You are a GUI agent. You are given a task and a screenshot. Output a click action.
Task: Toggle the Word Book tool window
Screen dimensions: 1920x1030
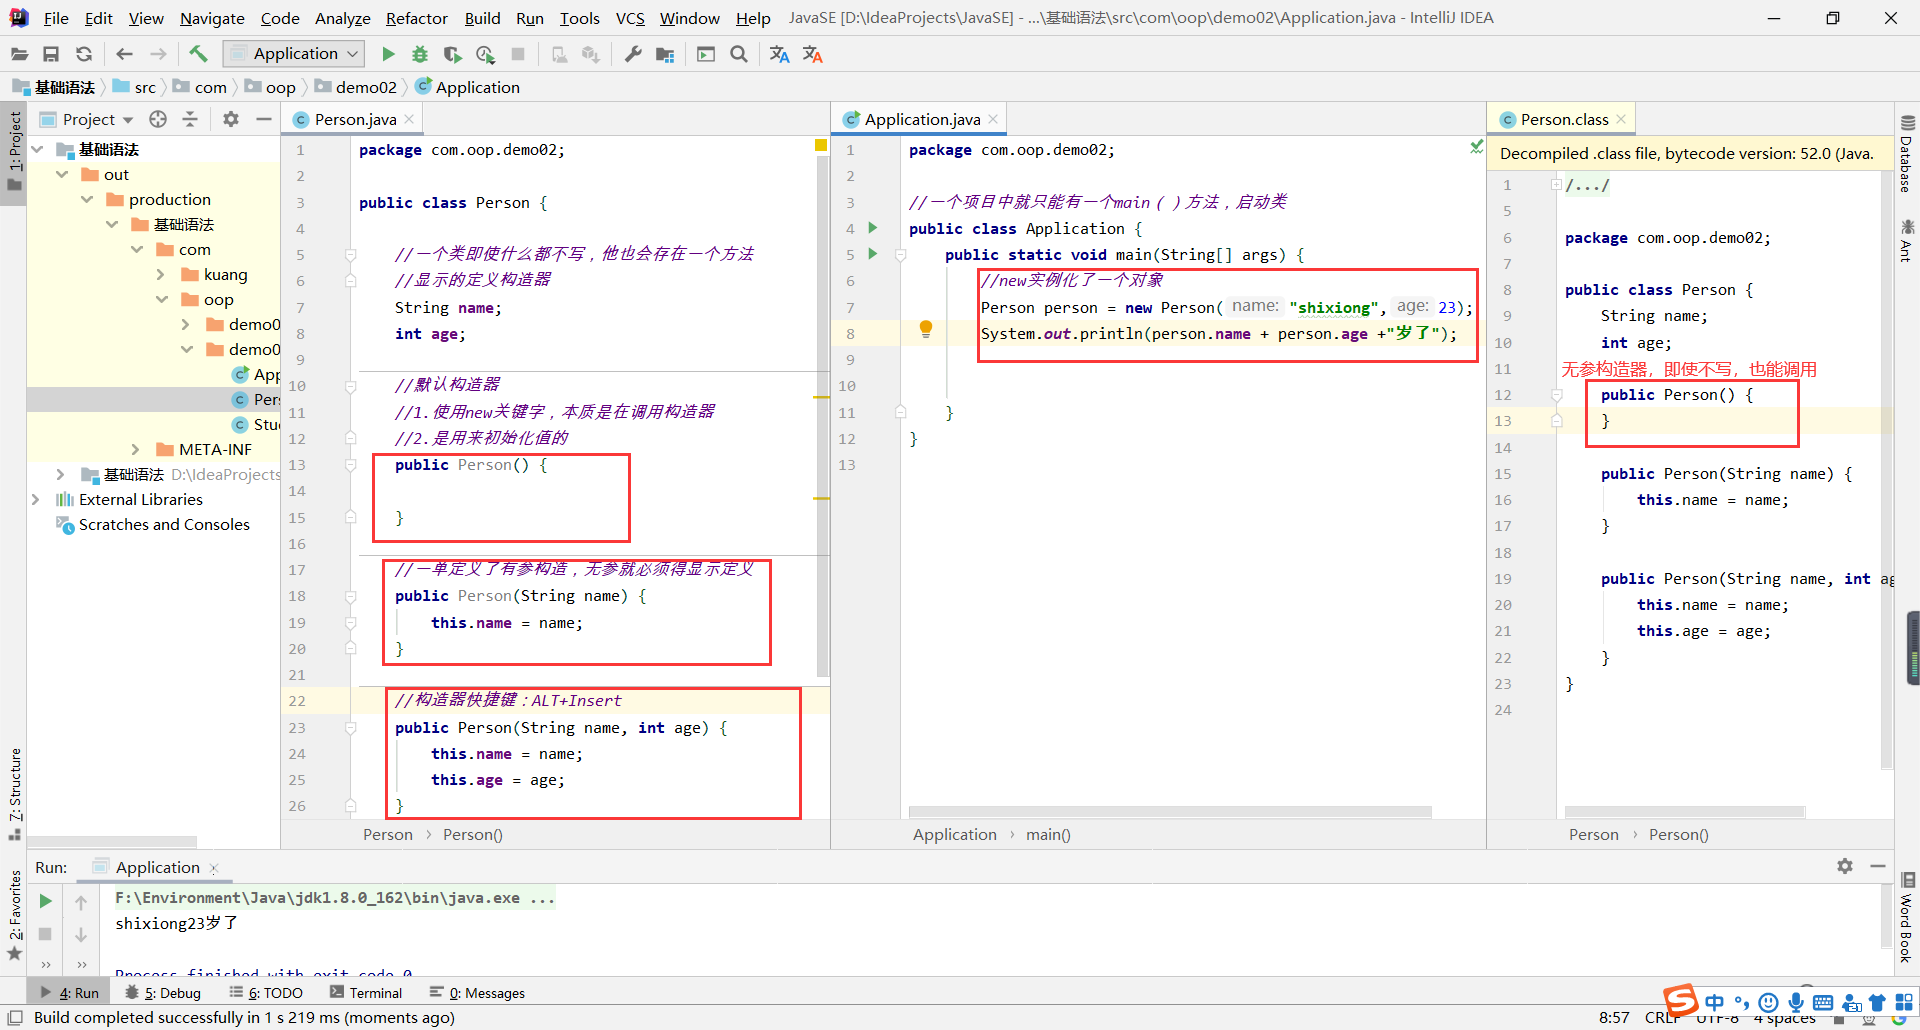pos(1907,919)
